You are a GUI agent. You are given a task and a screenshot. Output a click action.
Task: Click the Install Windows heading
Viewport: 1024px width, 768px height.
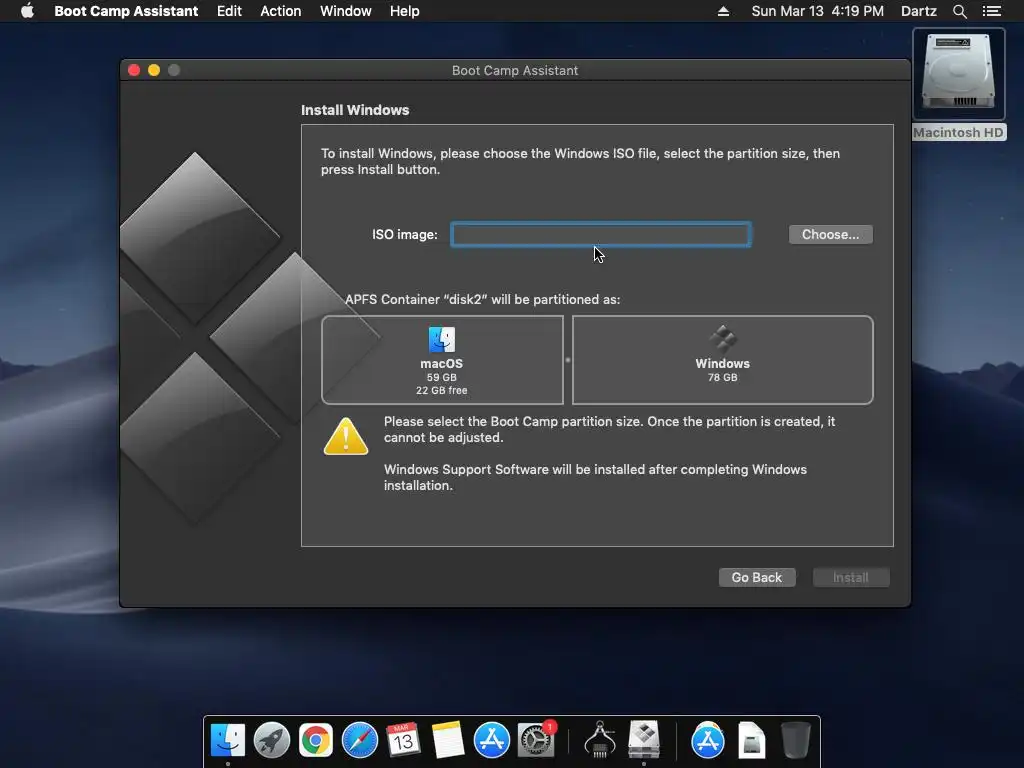[x=355, y=110]
